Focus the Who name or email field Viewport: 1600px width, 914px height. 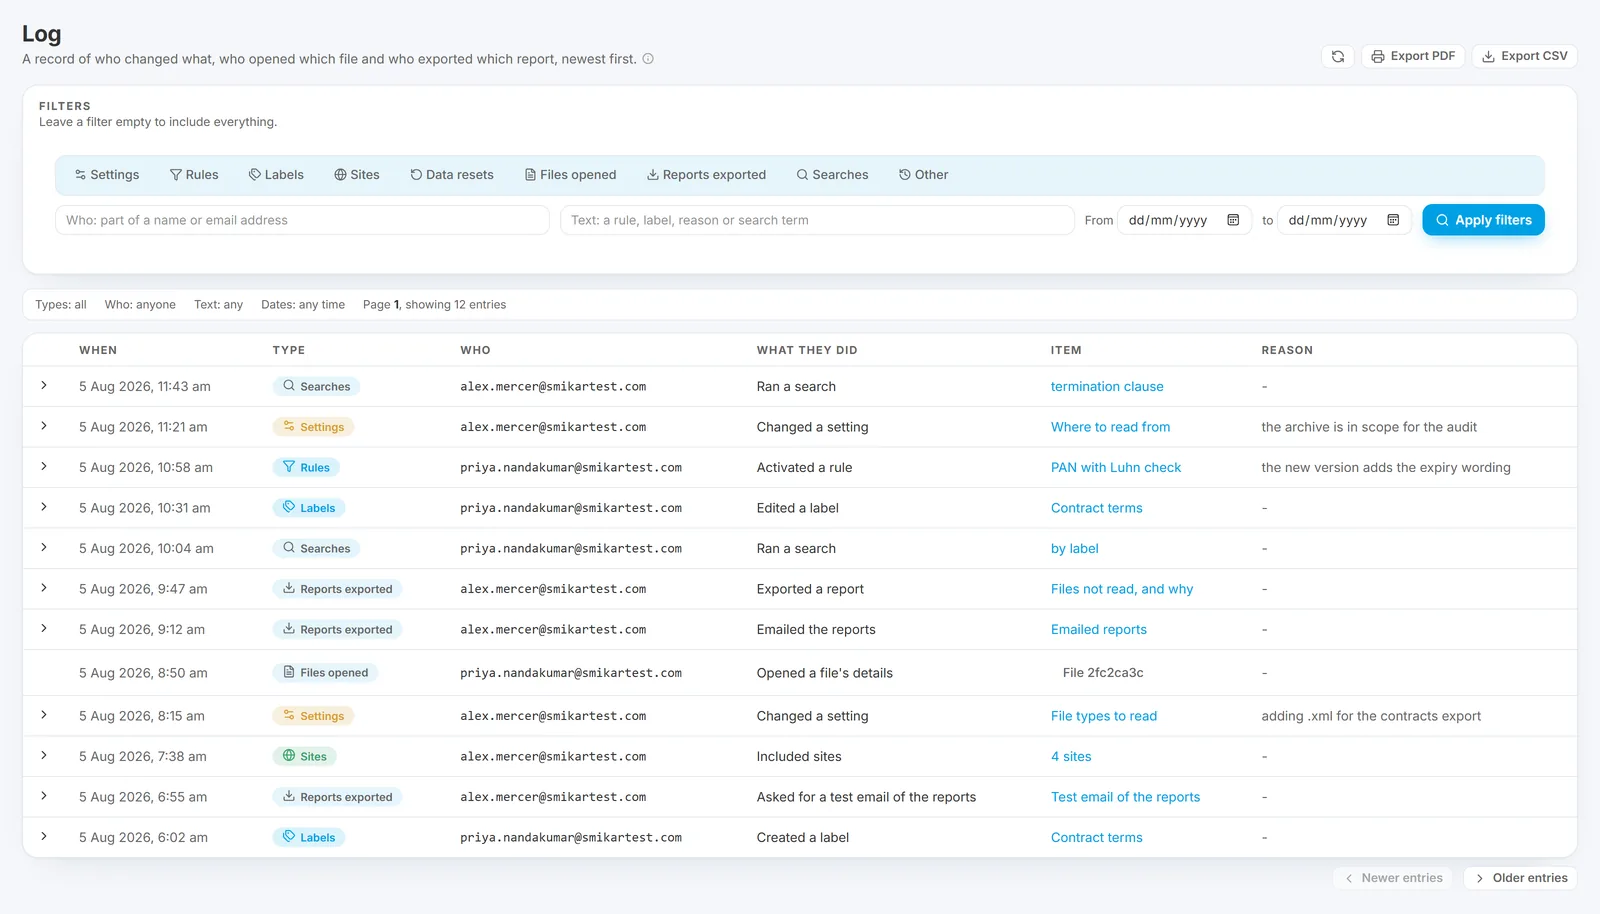pos(302,220)
